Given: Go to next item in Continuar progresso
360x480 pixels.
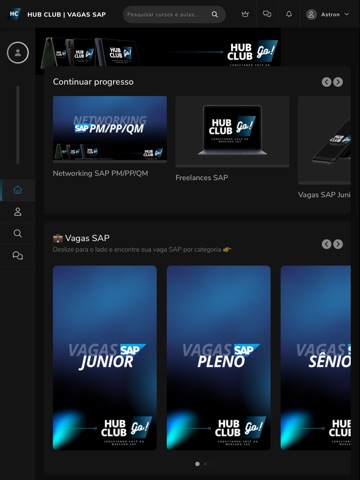Looking at the screenshot, I should click(x=338, y=82).
